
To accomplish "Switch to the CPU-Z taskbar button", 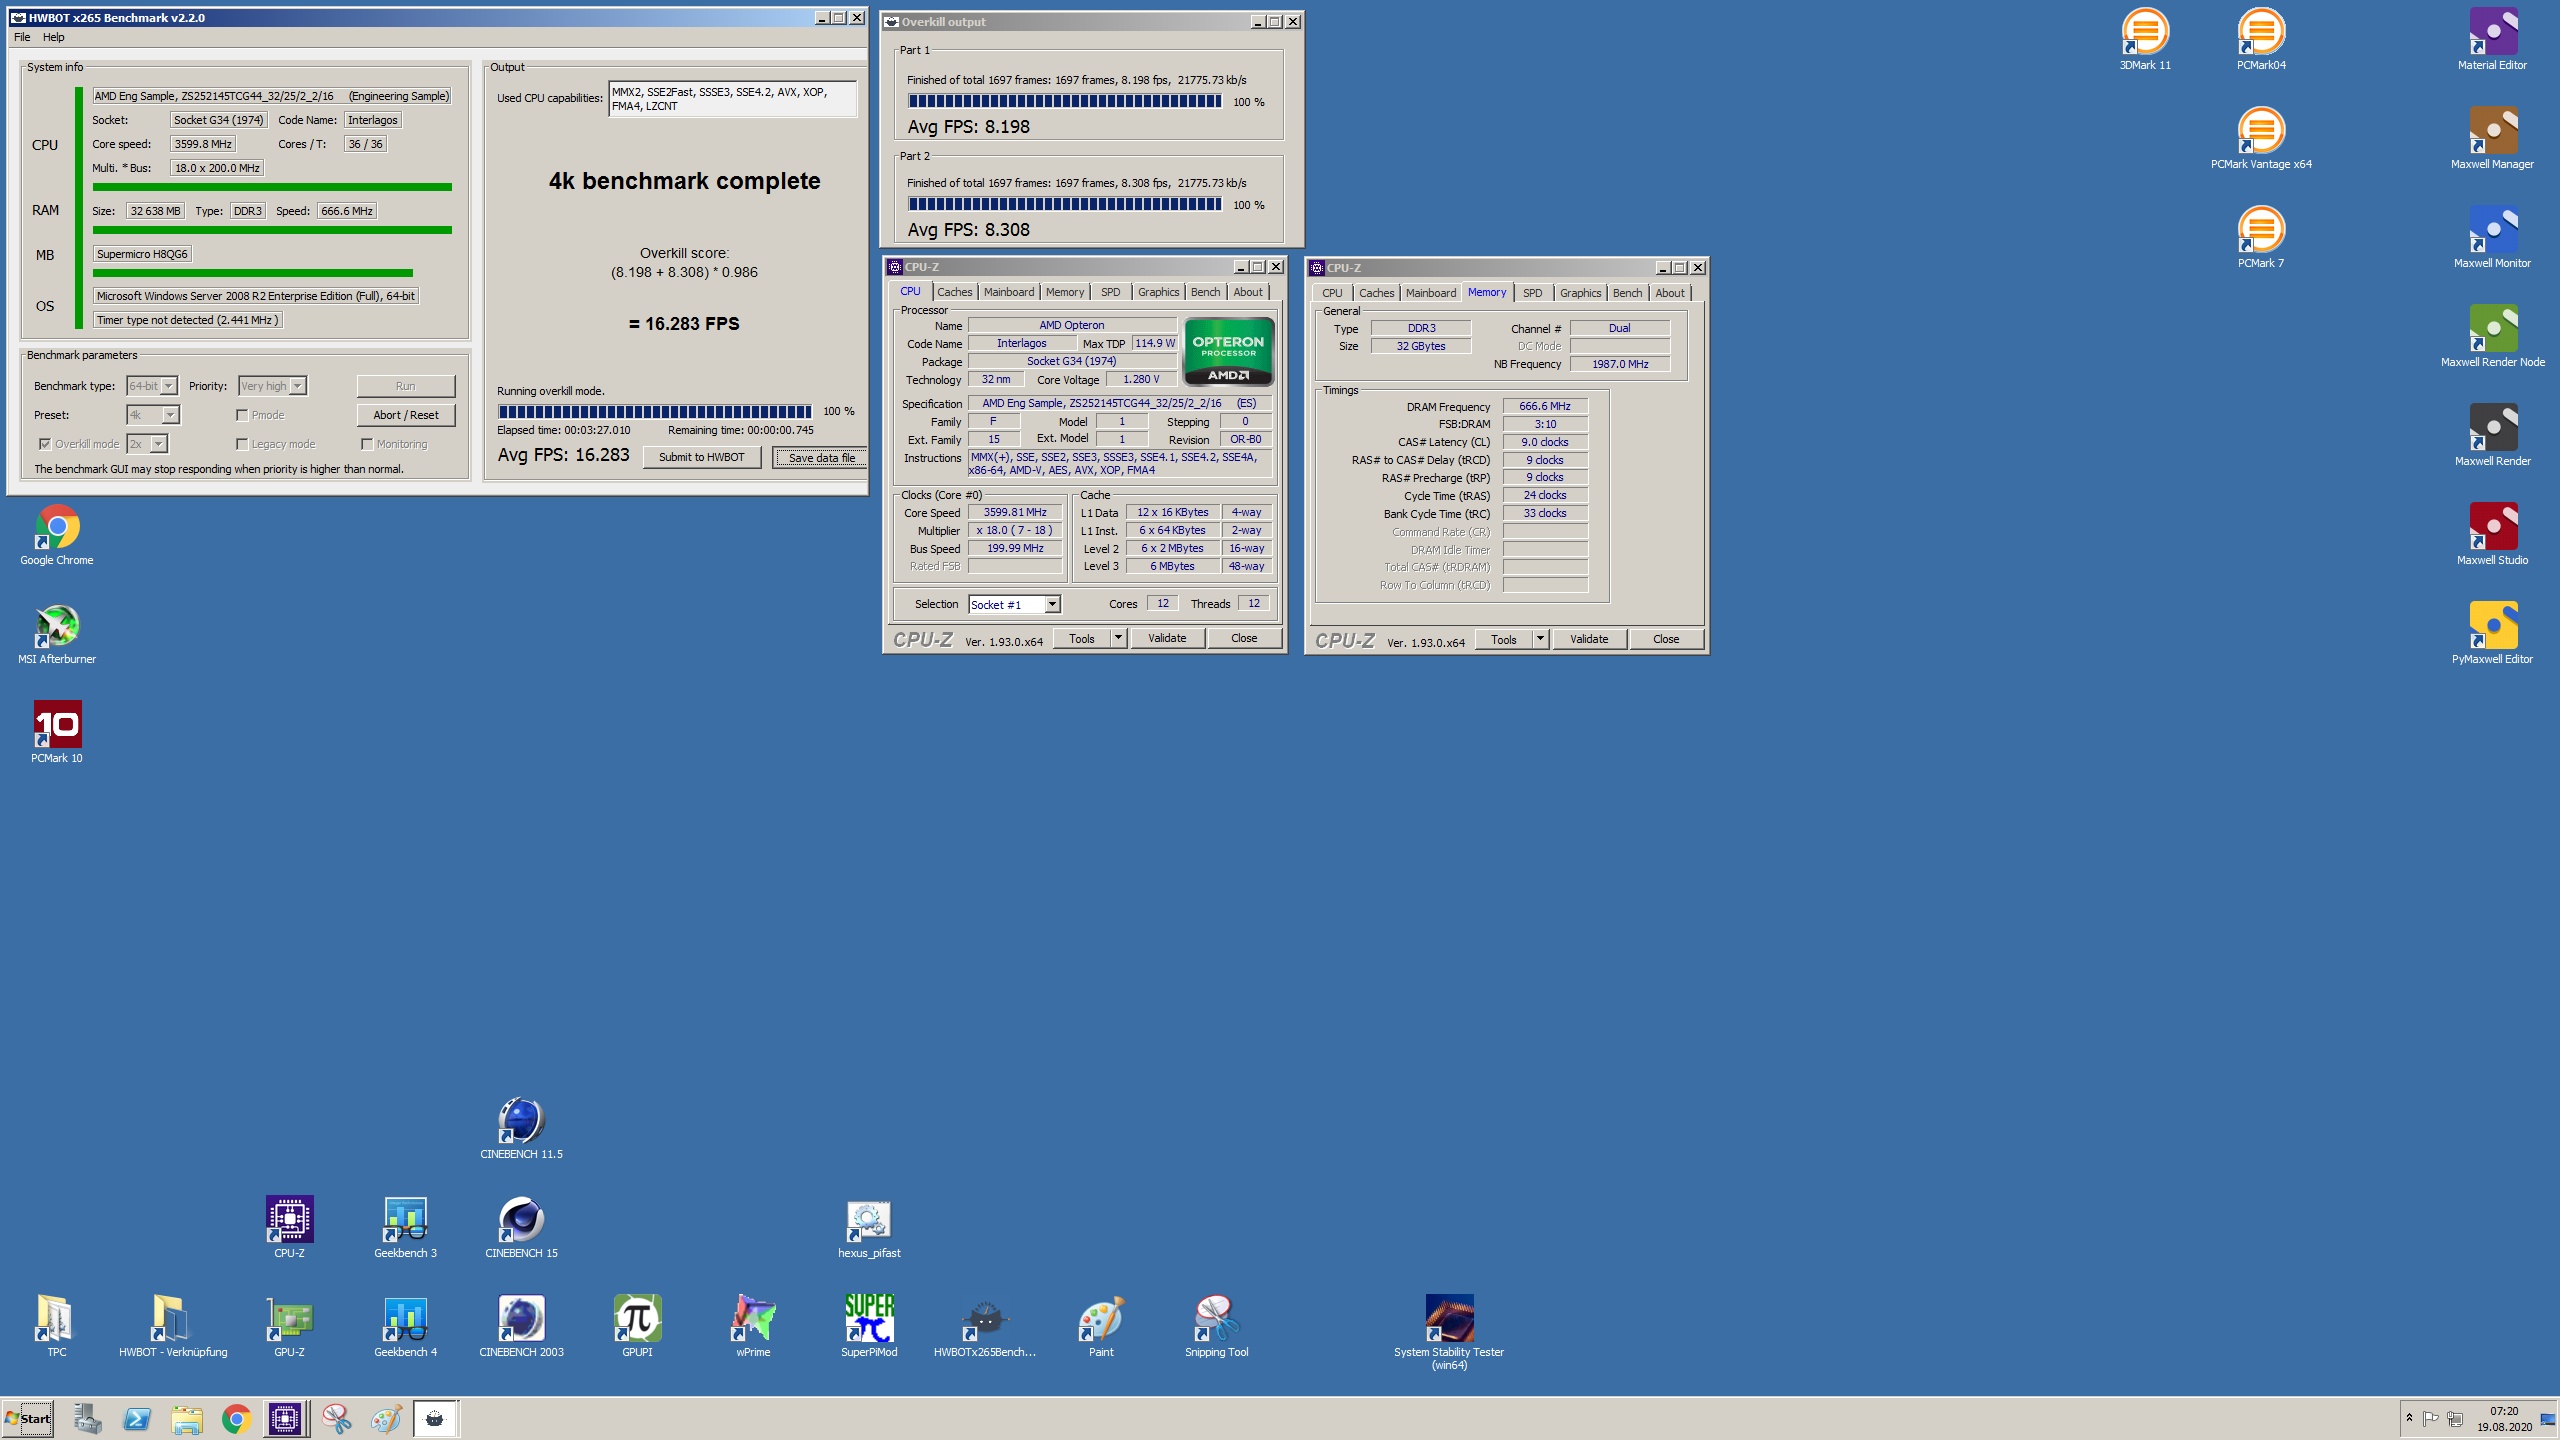I will pos(285,1418).
